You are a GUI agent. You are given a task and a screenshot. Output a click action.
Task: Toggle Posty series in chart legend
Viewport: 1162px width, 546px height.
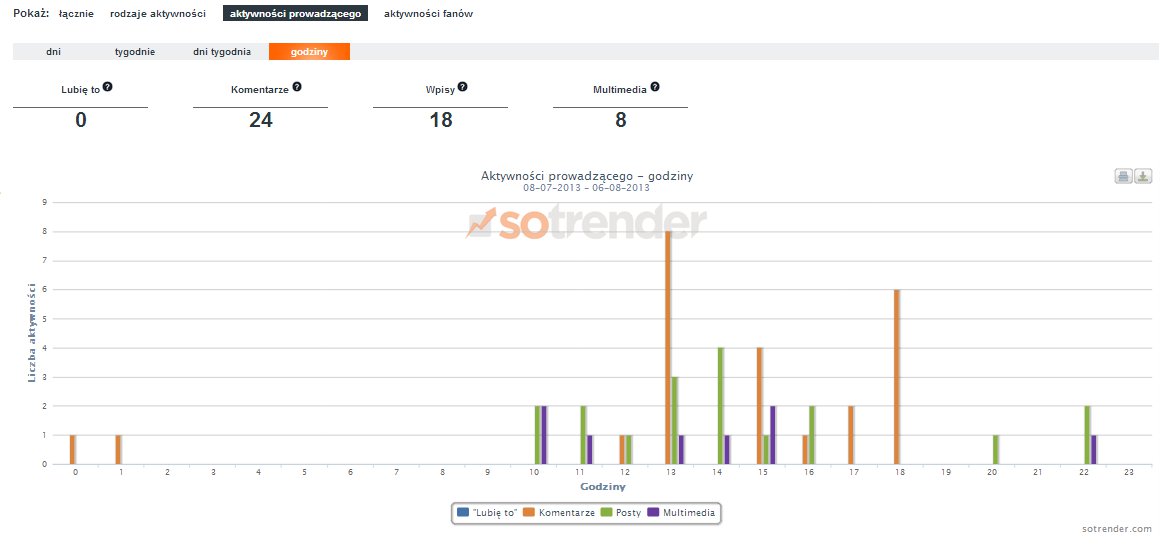pyautogui.click(x=620, y=513)
